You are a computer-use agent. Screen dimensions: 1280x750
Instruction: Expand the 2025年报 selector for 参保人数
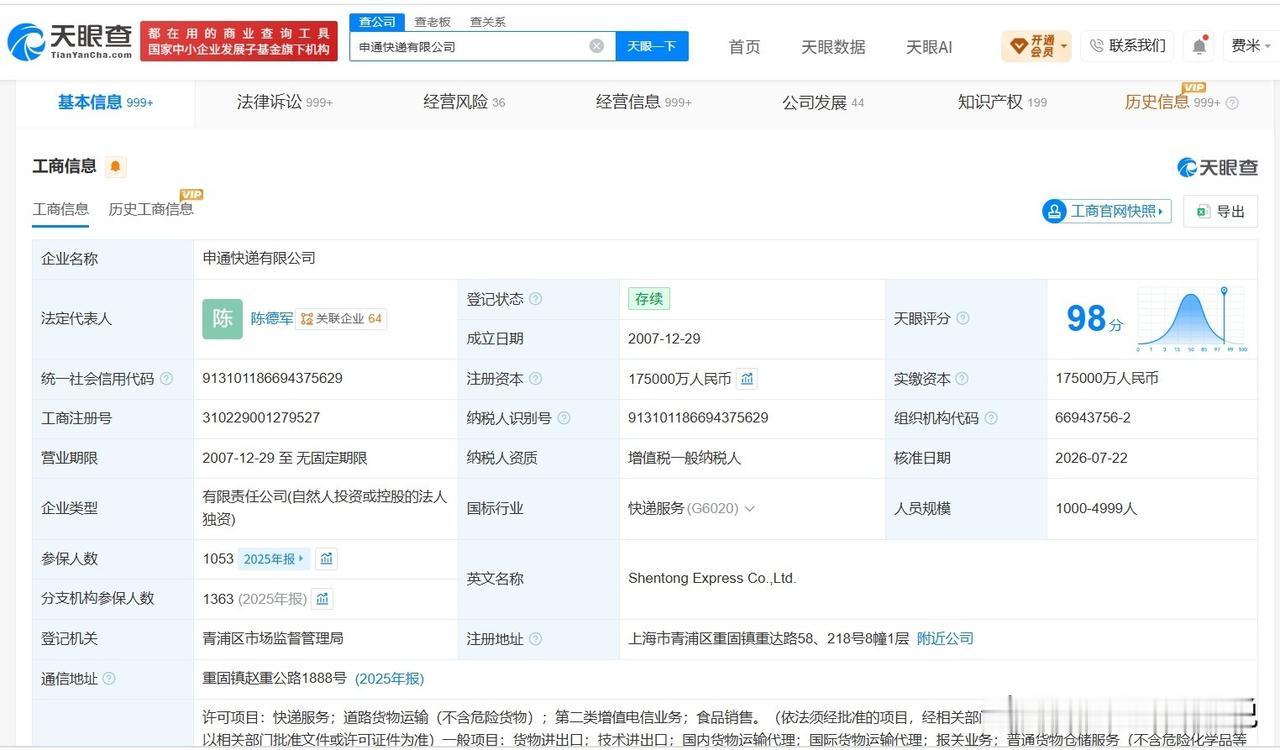[274, 559]
